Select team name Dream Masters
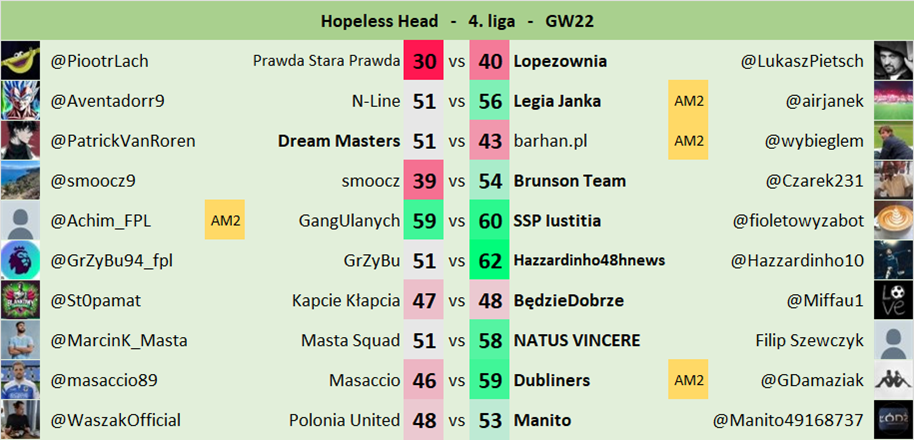The image size is (914, 440). click(338, 141)
